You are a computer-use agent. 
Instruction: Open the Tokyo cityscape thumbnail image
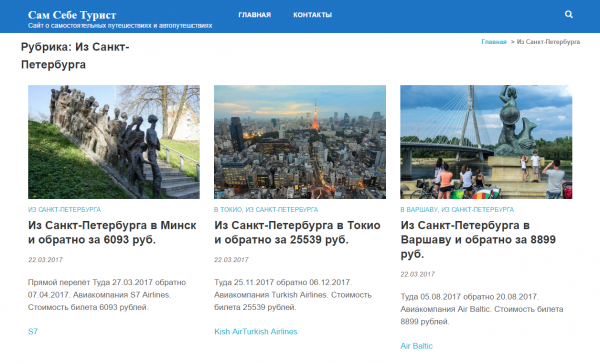click(300, 142)
